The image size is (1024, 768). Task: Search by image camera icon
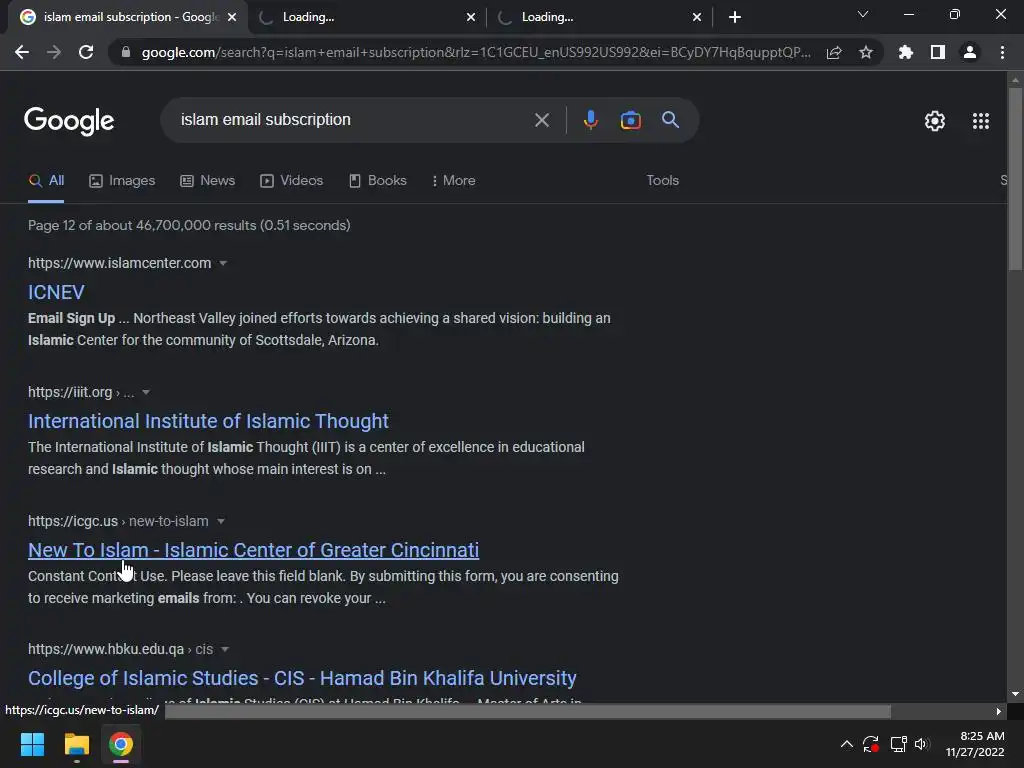[630, 120]
